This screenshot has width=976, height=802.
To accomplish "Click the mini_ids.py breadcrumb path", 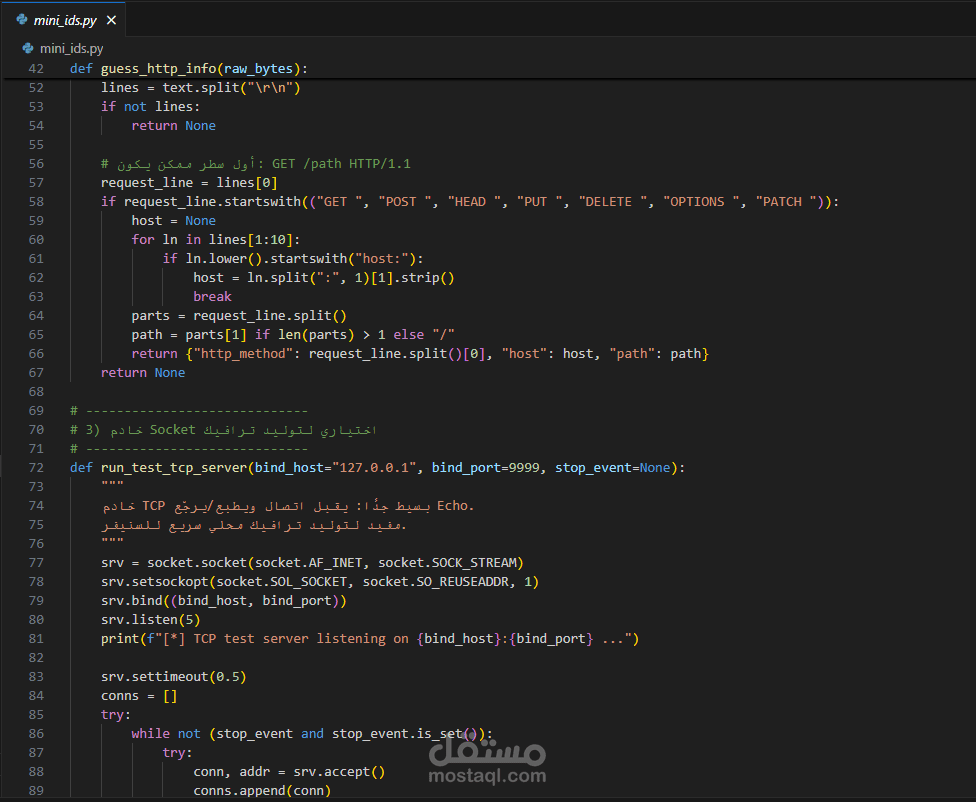I will 71,49.
